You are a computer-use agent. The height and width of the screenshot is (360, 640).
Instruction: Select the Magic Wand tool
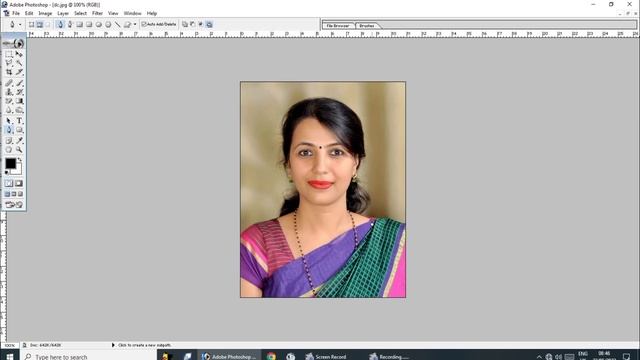coord(19,63)
